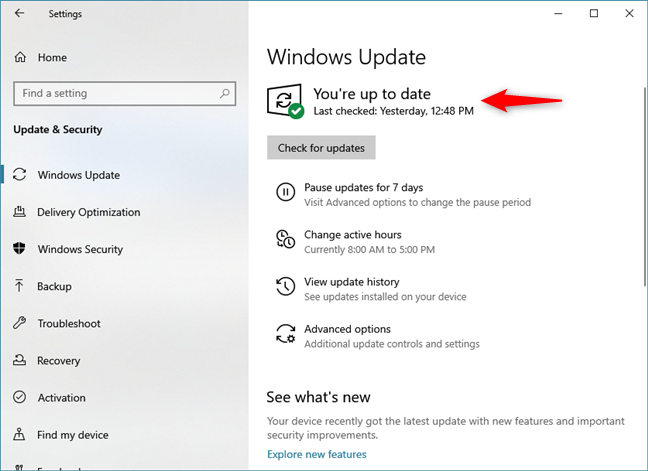Click the back arrow icon
This screenshot has height=471, width=648.
pyautogui.click(x=19, y=13)
